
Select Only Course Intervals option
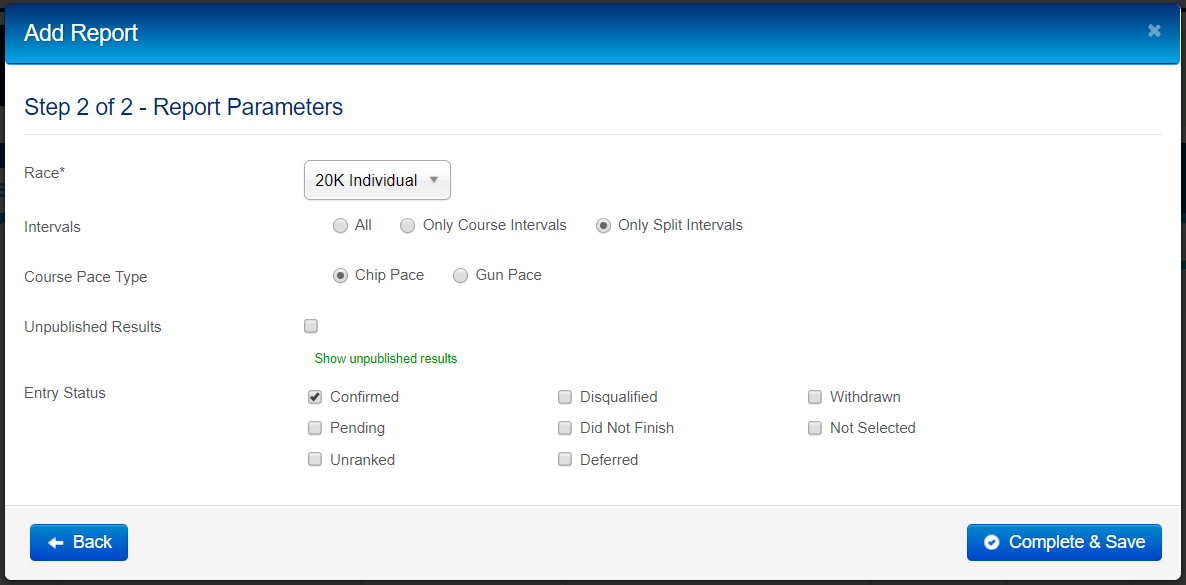pyautogui.click(x=408, y=226)
